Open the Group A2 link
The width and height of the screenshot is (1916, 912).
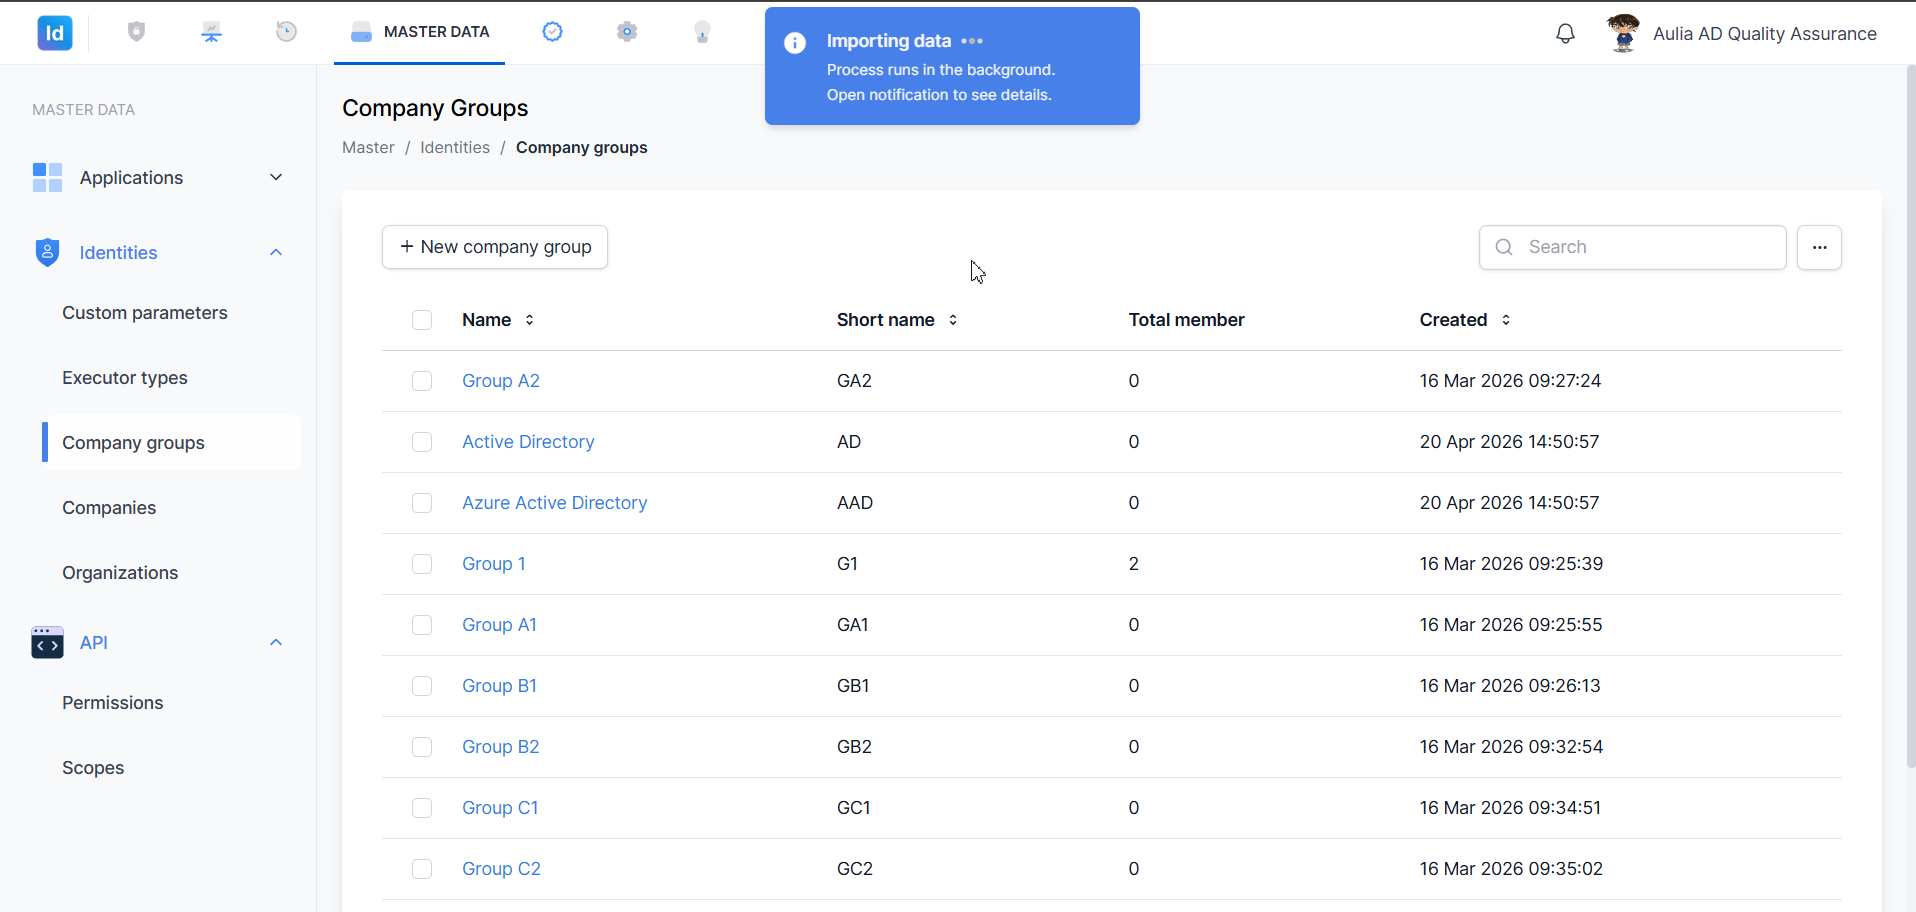[x=501, y=381]
